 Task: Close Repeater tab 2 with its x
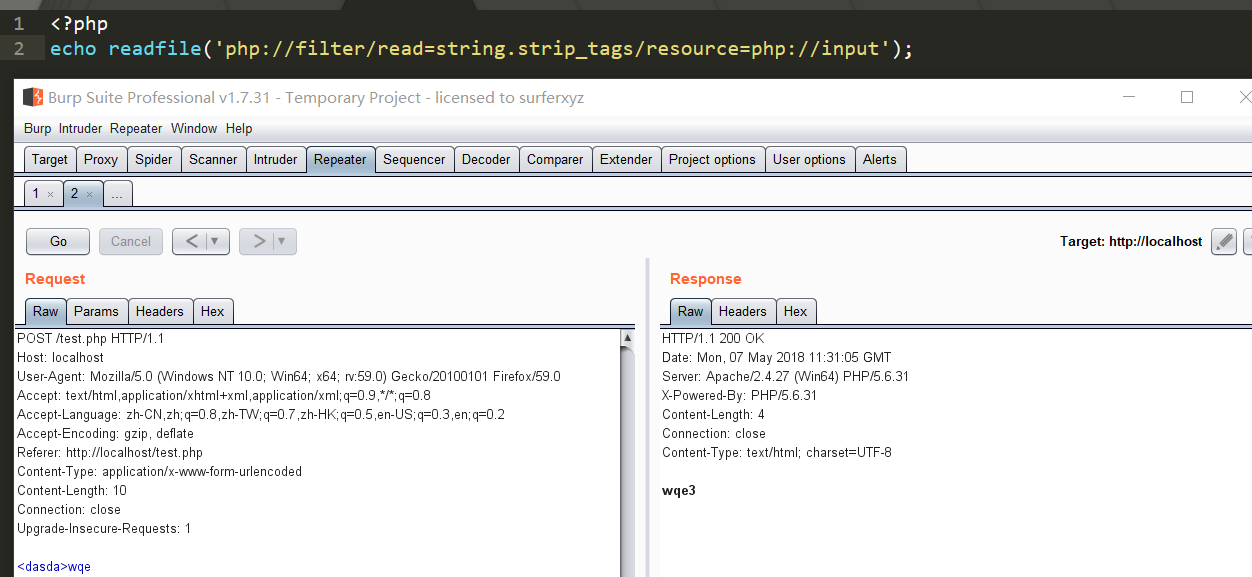[x=89, y=194]
